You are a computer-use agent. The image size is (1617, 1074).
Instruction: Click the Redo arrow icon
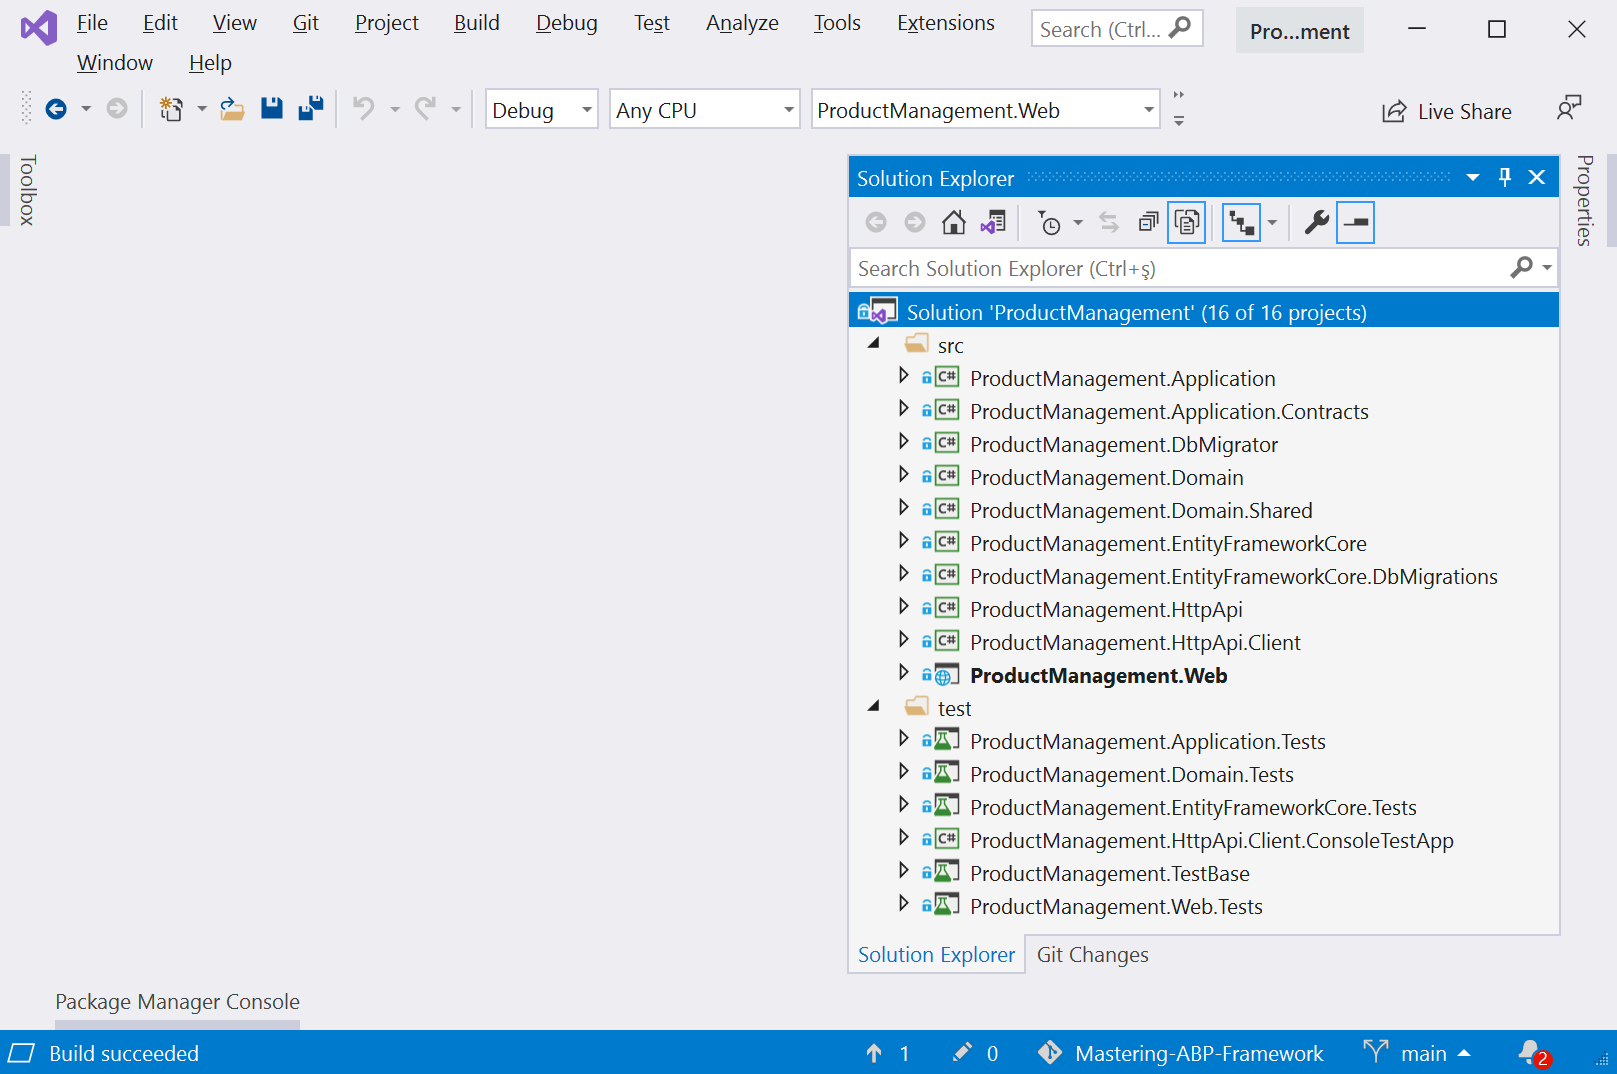426,109
